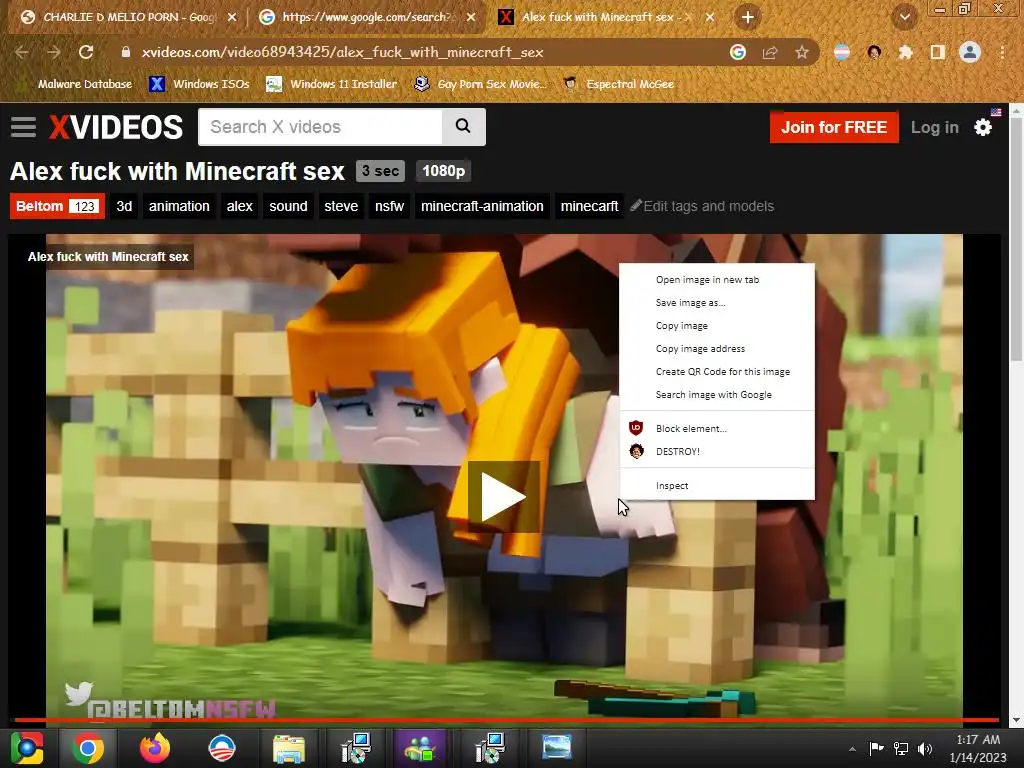Open the Chrome three-dot menu
This screenshot has height=768, width=1024.
1002,52
